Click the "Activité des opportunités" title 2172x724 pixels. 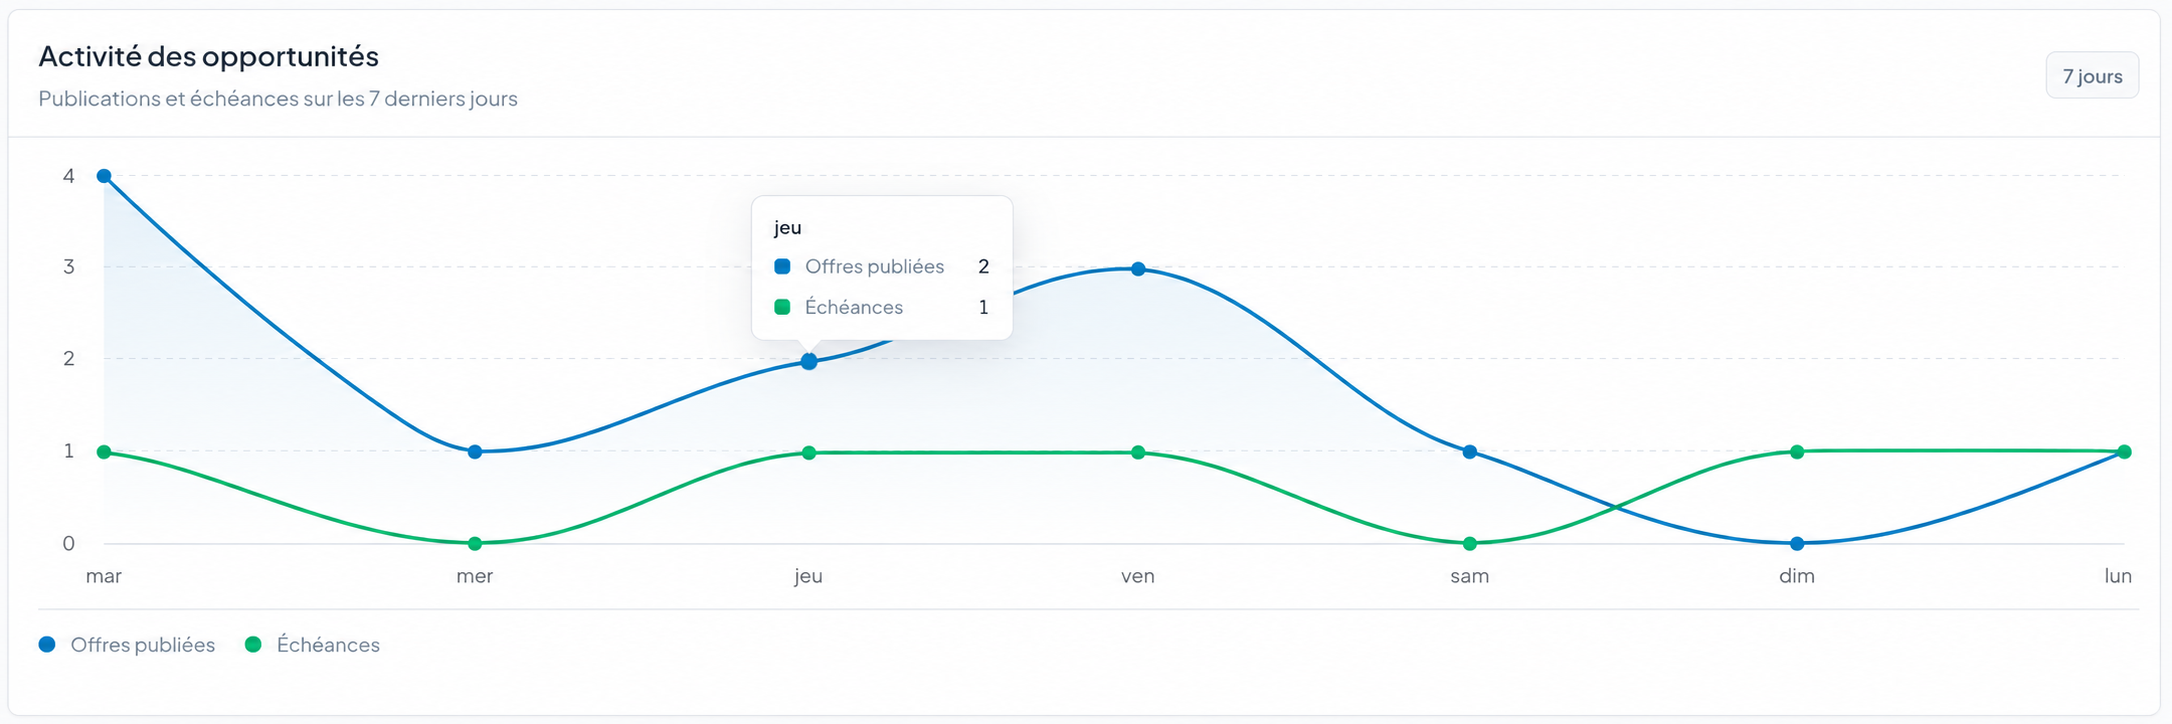(x=209, y=57)
